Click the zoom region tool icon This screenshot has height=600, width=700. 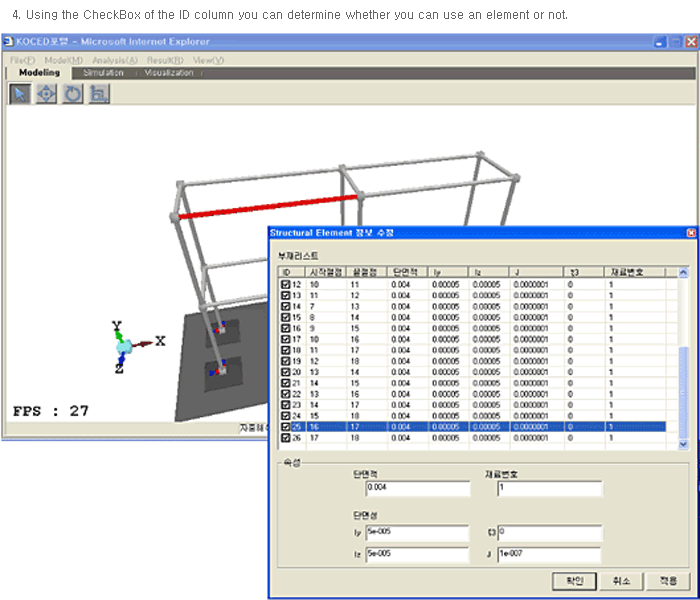98,94
